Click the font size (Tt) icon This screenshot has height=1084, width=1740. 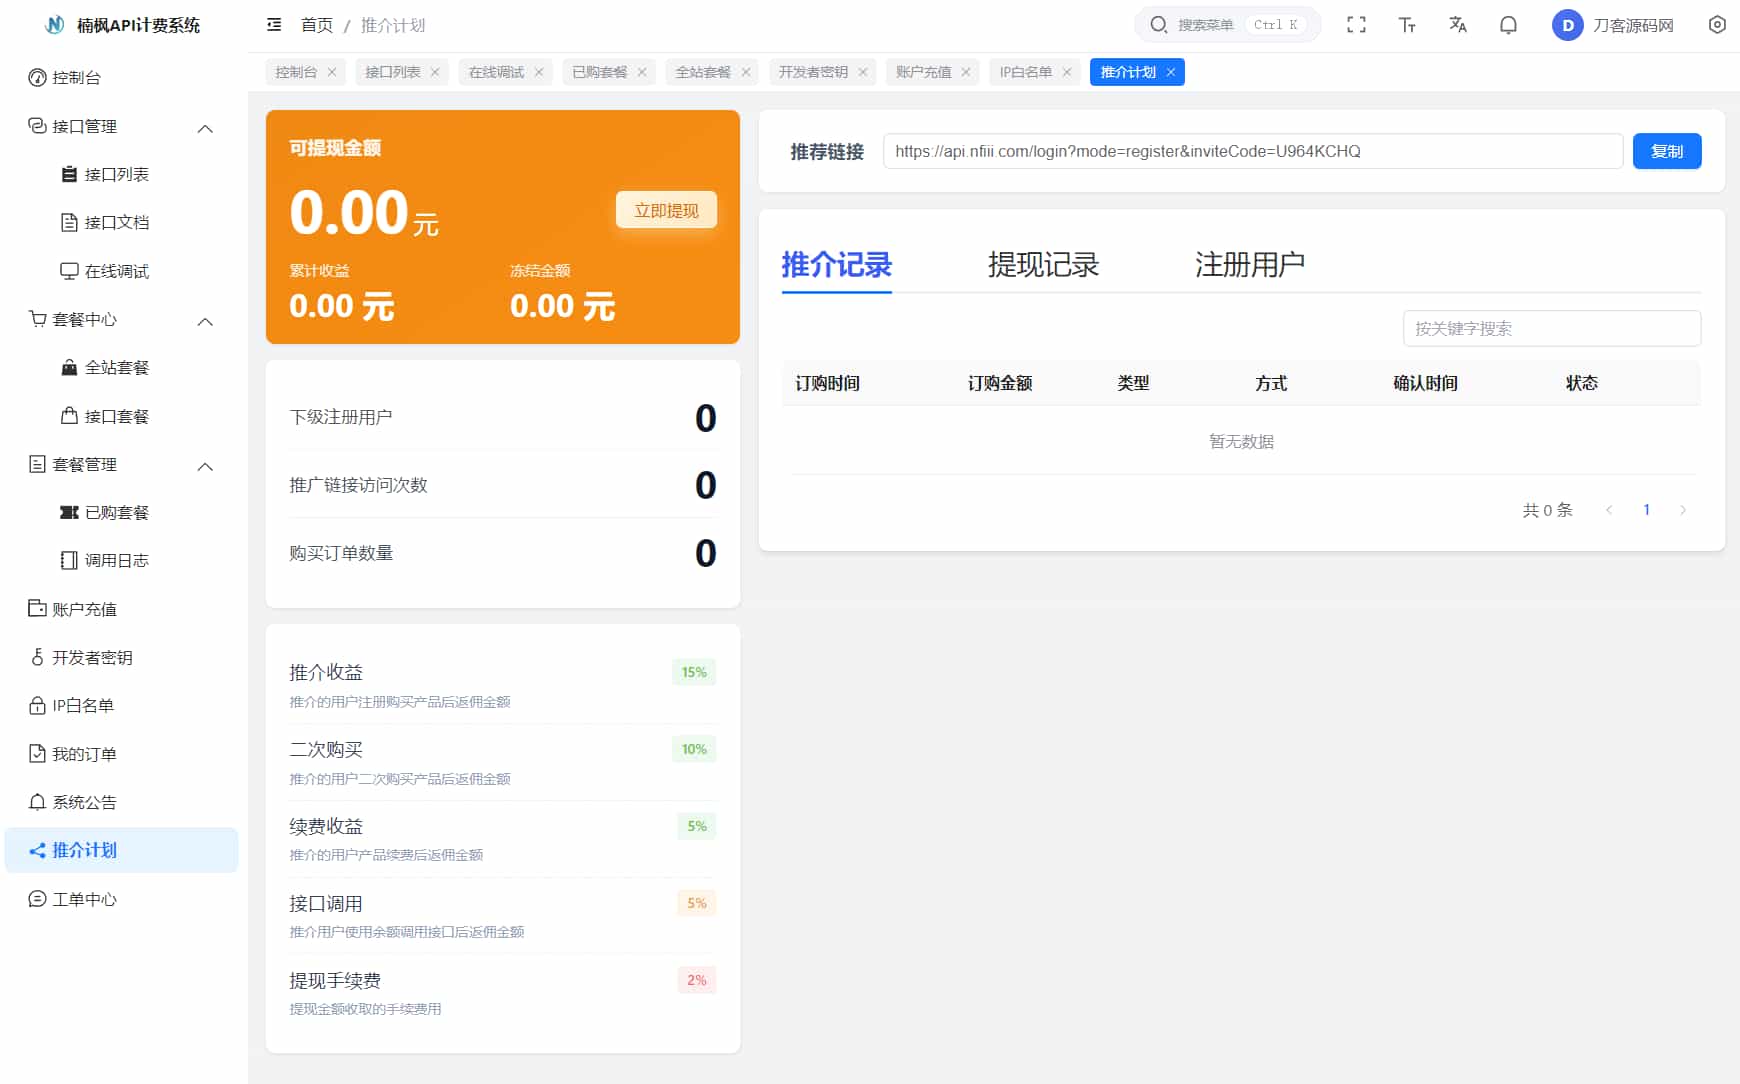click(x=1408, y=24)
